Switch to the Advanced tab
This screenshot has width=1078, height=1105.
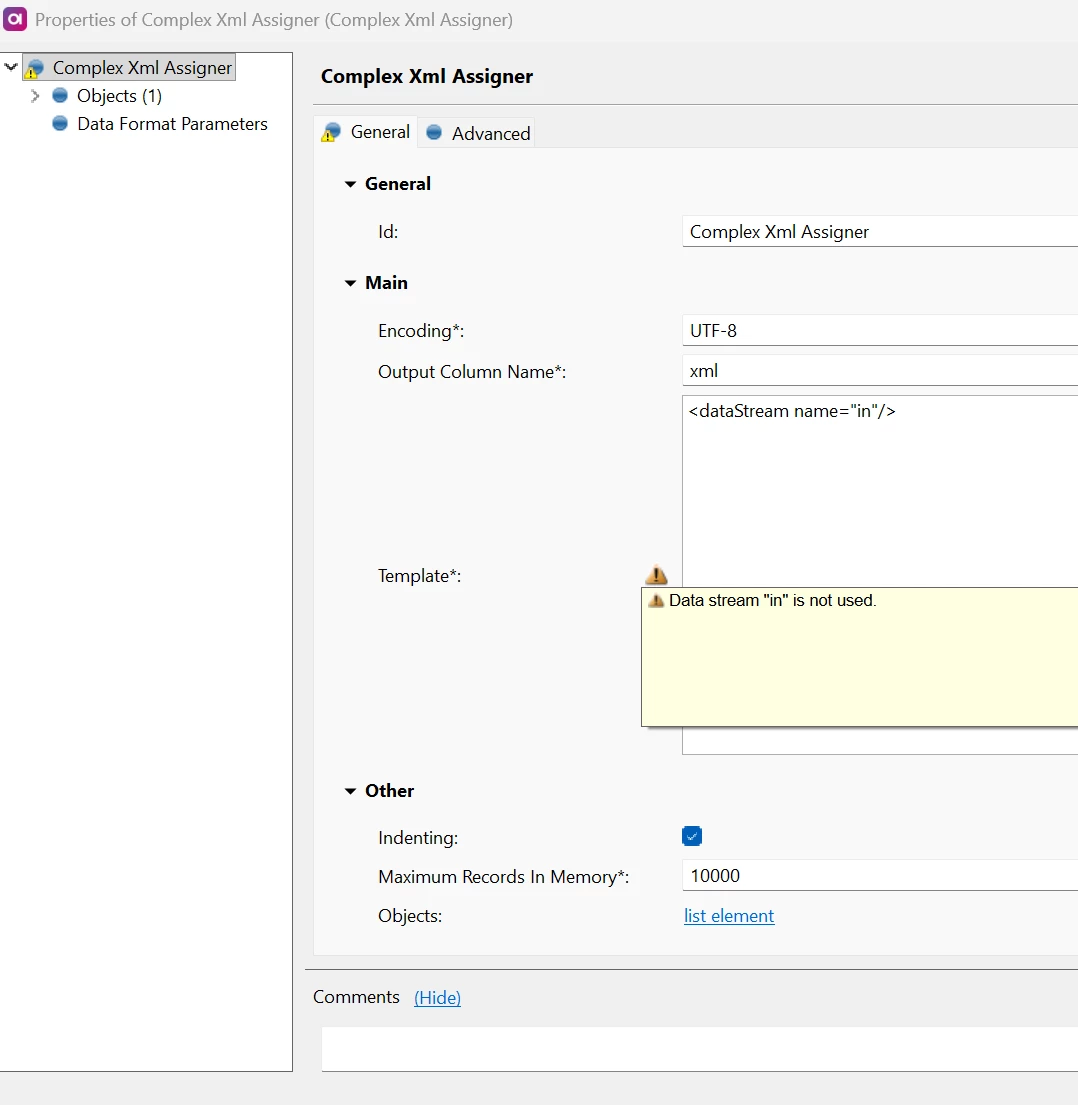pyautogui.click(x=477, y=132)
